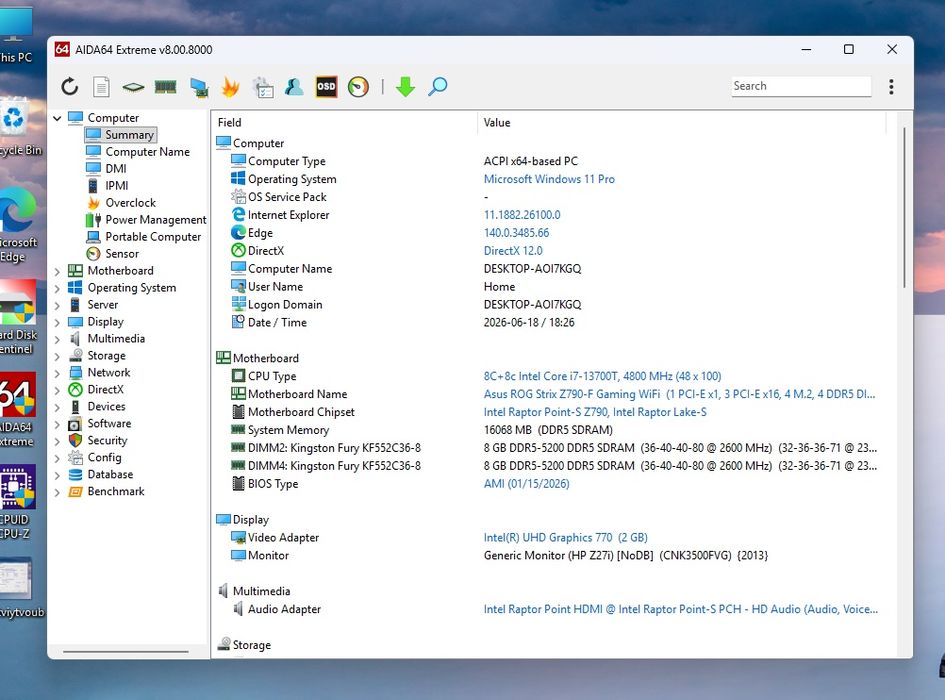This screenshot has height=700, width=945.
Task: Open the Microsoft Windows 11 Pro link
Action: pos(549,179)
